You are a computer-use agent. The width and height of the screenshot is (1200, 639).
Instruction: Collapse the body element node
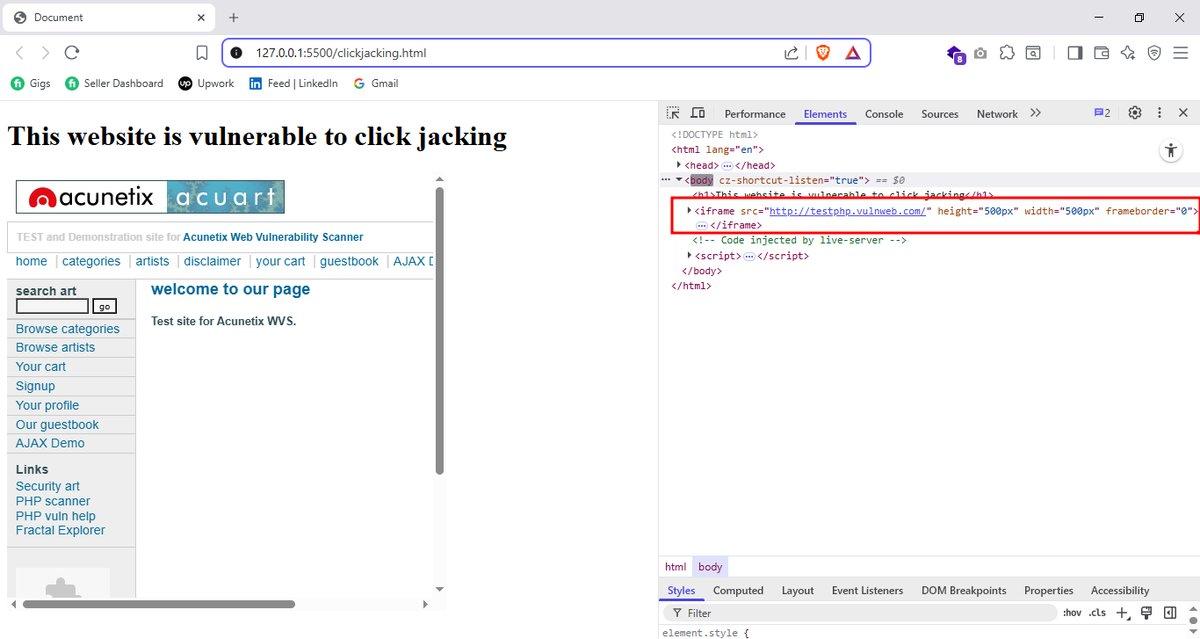point(680,180)
